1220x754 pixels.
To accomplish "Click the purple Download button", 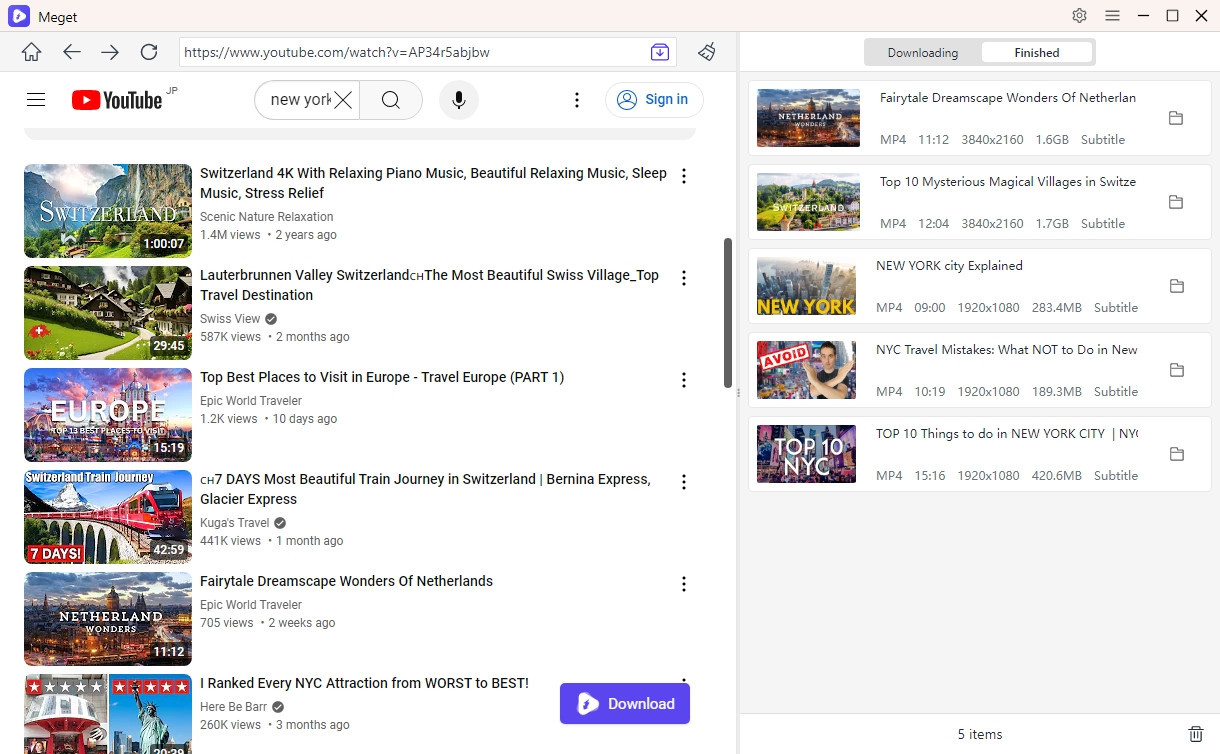I will pyautogui.click(x=625, y=704).
